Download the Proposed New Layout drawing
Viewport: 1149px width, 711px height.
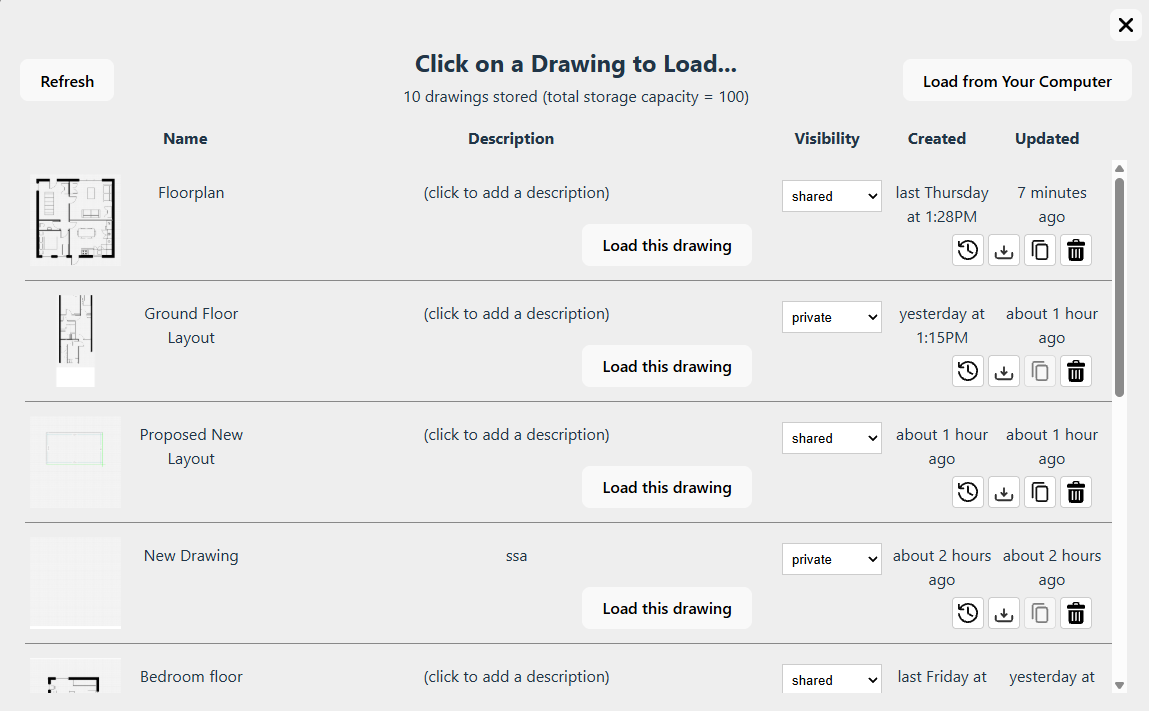coord(1004,493)
